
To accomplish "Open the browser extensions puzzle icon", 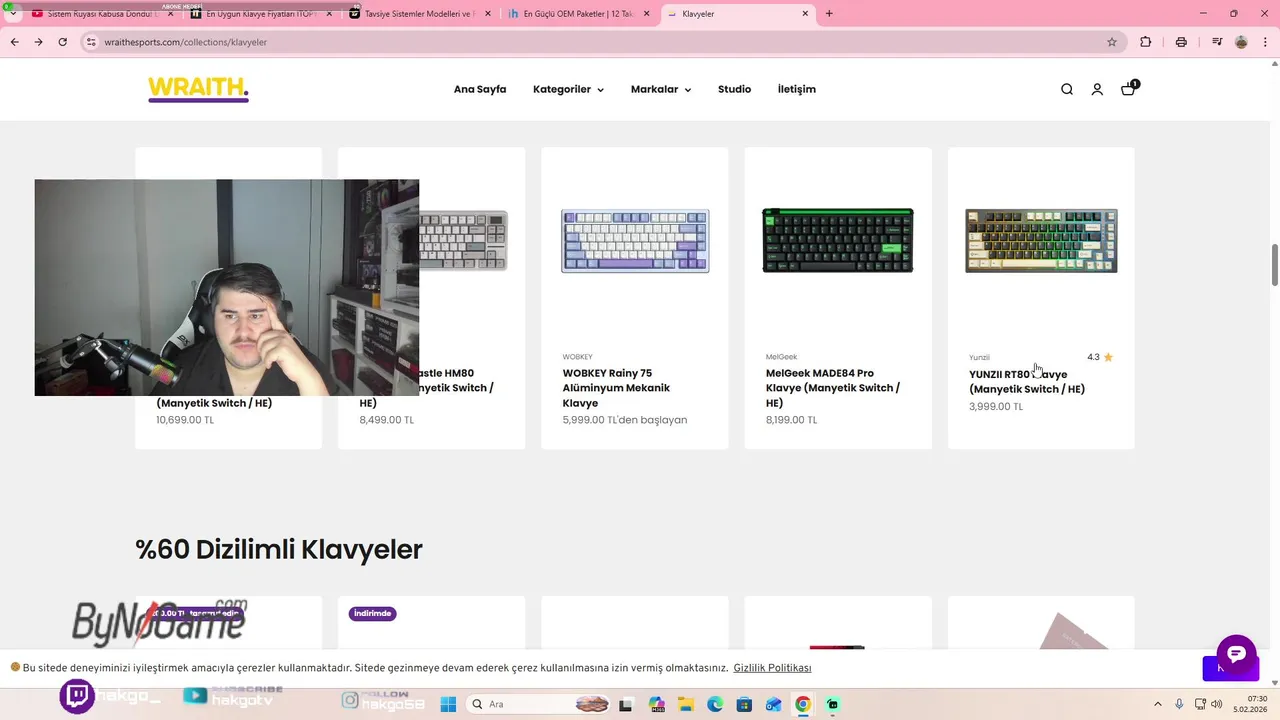I will pos(1146,42).
